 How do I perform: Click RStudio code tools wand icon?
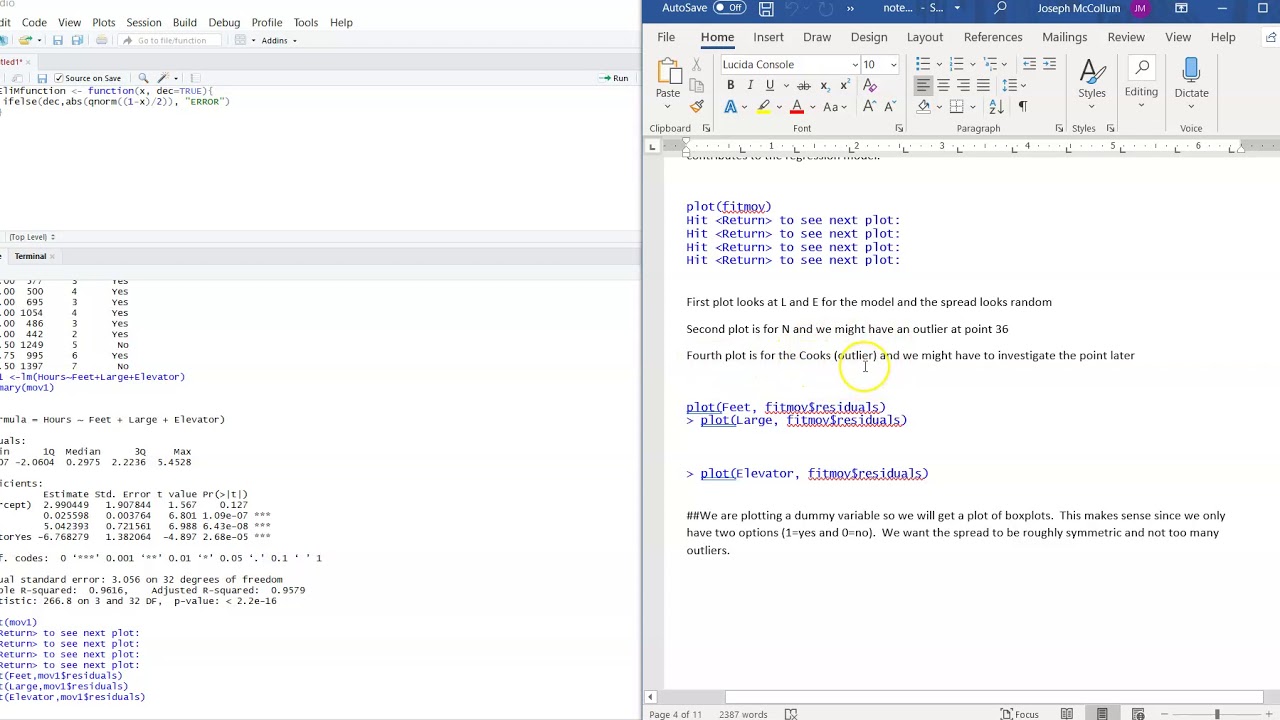[163, 78]
